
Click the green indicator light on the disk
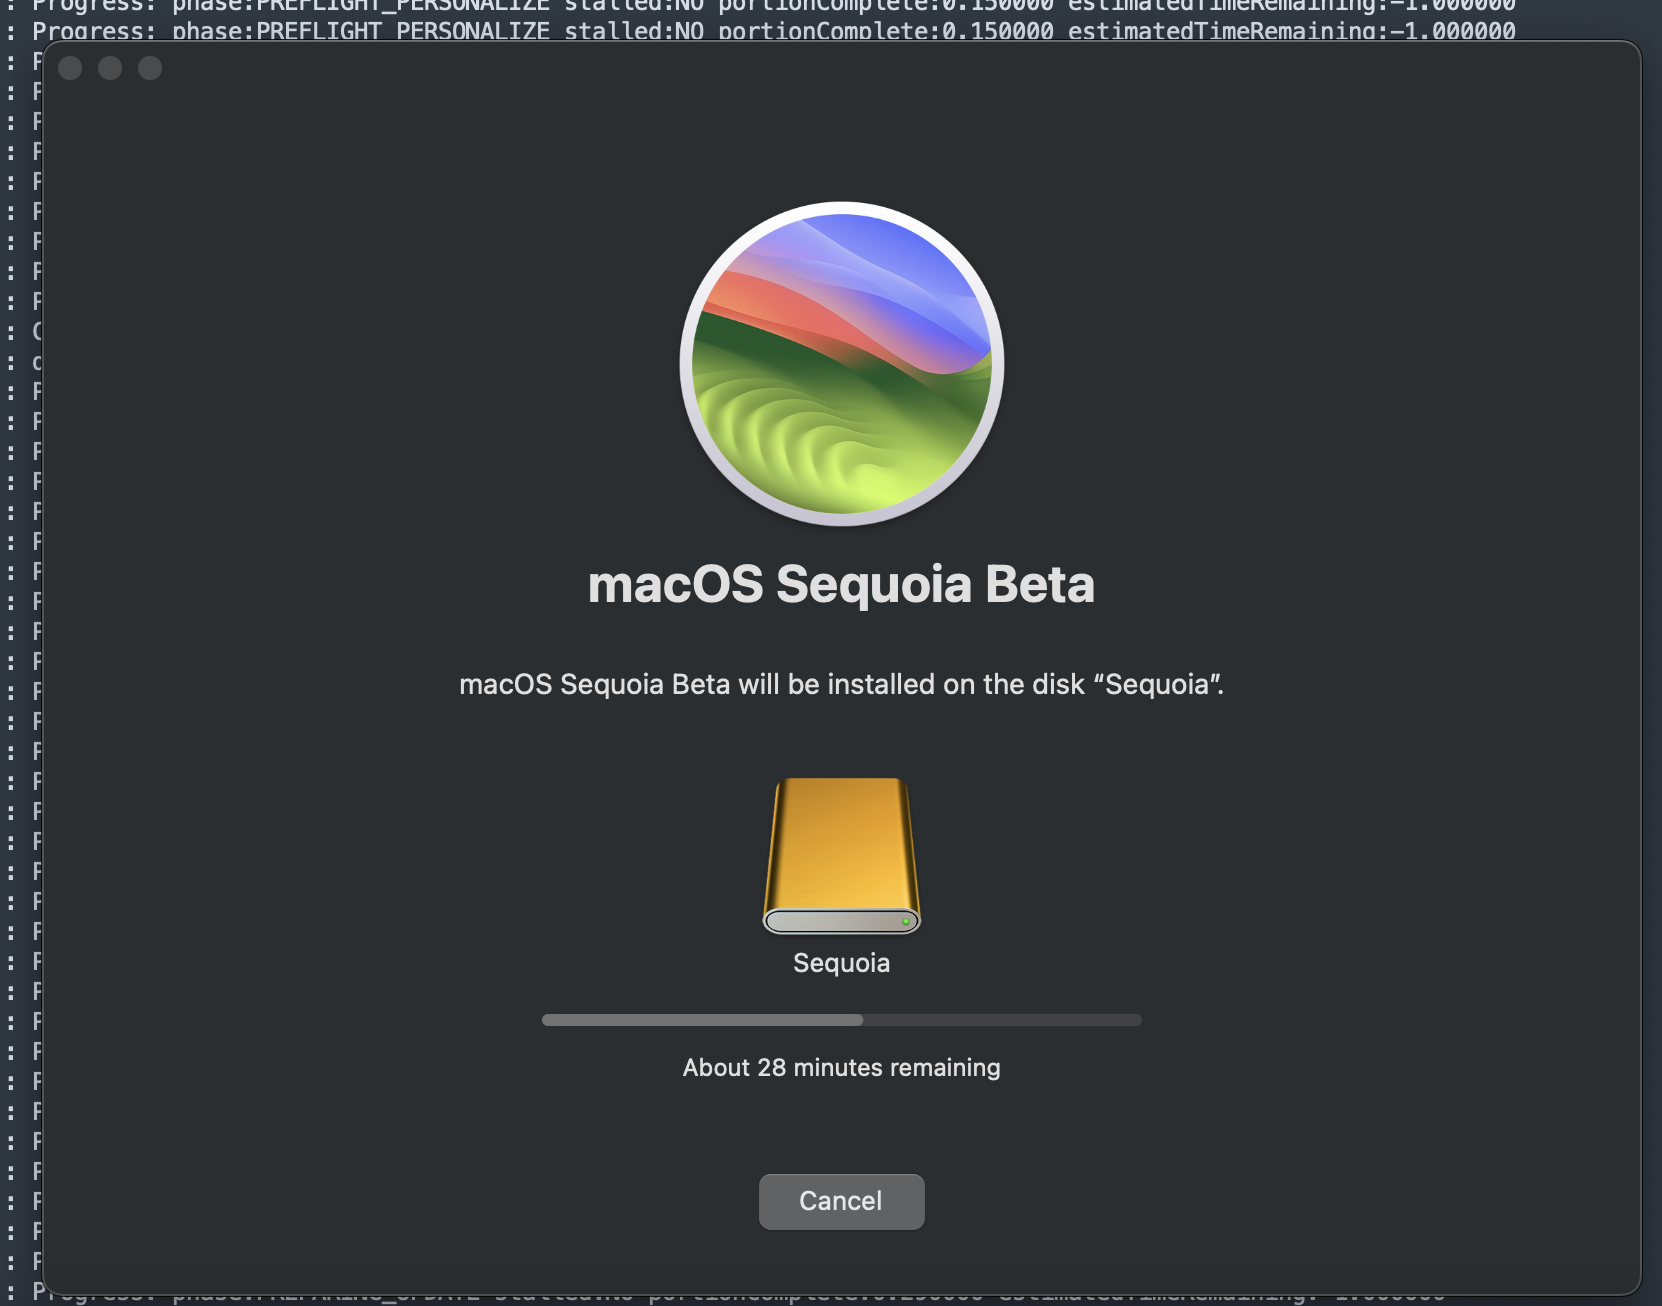pyautogui.click(x=906, y=921)
